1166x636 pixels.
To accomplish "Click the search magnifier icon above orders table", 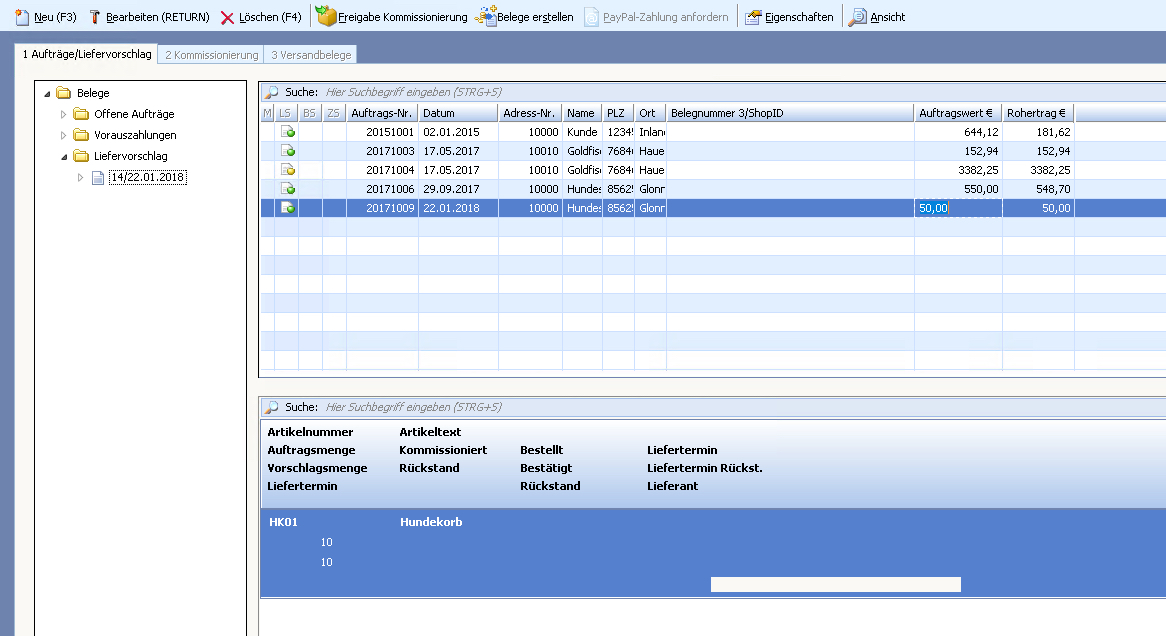I will click(x=270, y=92).
